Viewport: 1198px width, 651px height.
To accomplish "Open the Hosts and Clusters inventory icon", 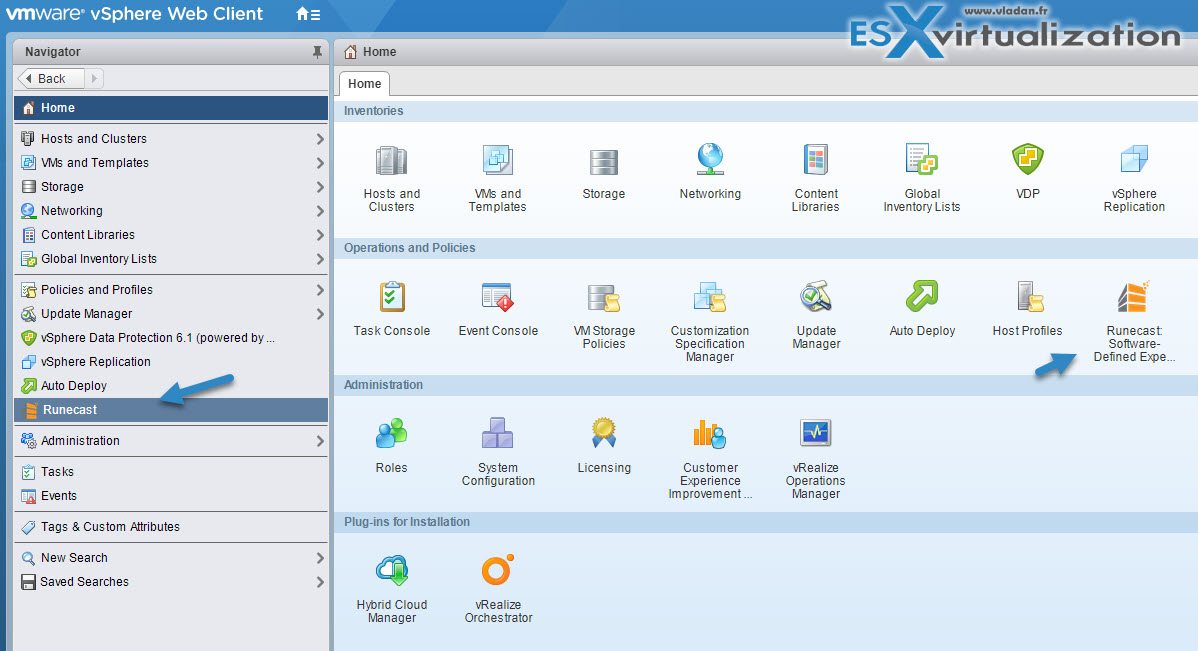I will [391, 162].
